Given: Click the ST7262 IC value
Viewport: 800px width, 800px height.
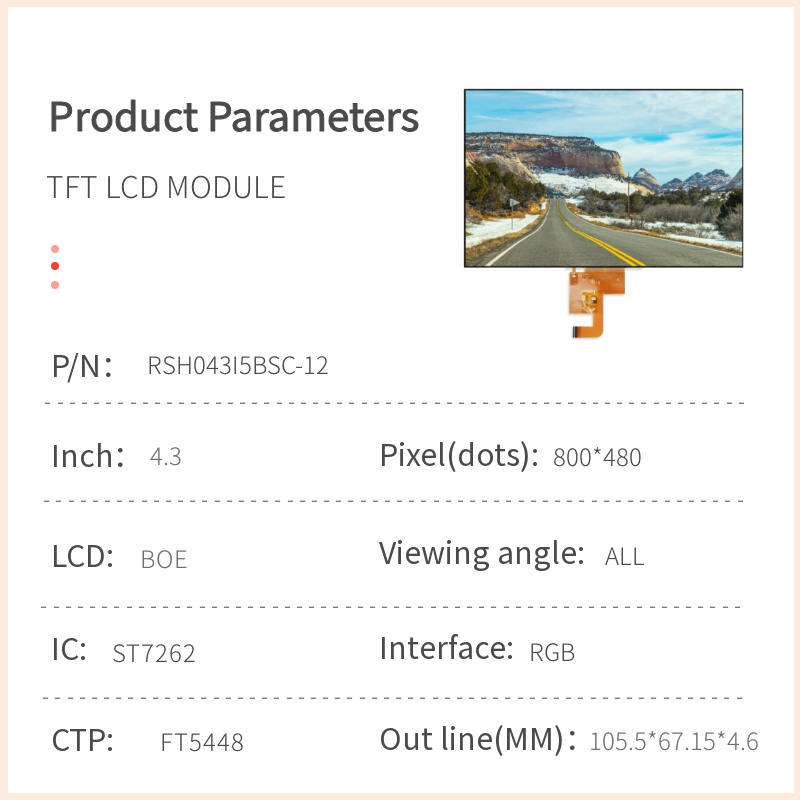Looking at the screenshot, I should (x=154, y=654).
